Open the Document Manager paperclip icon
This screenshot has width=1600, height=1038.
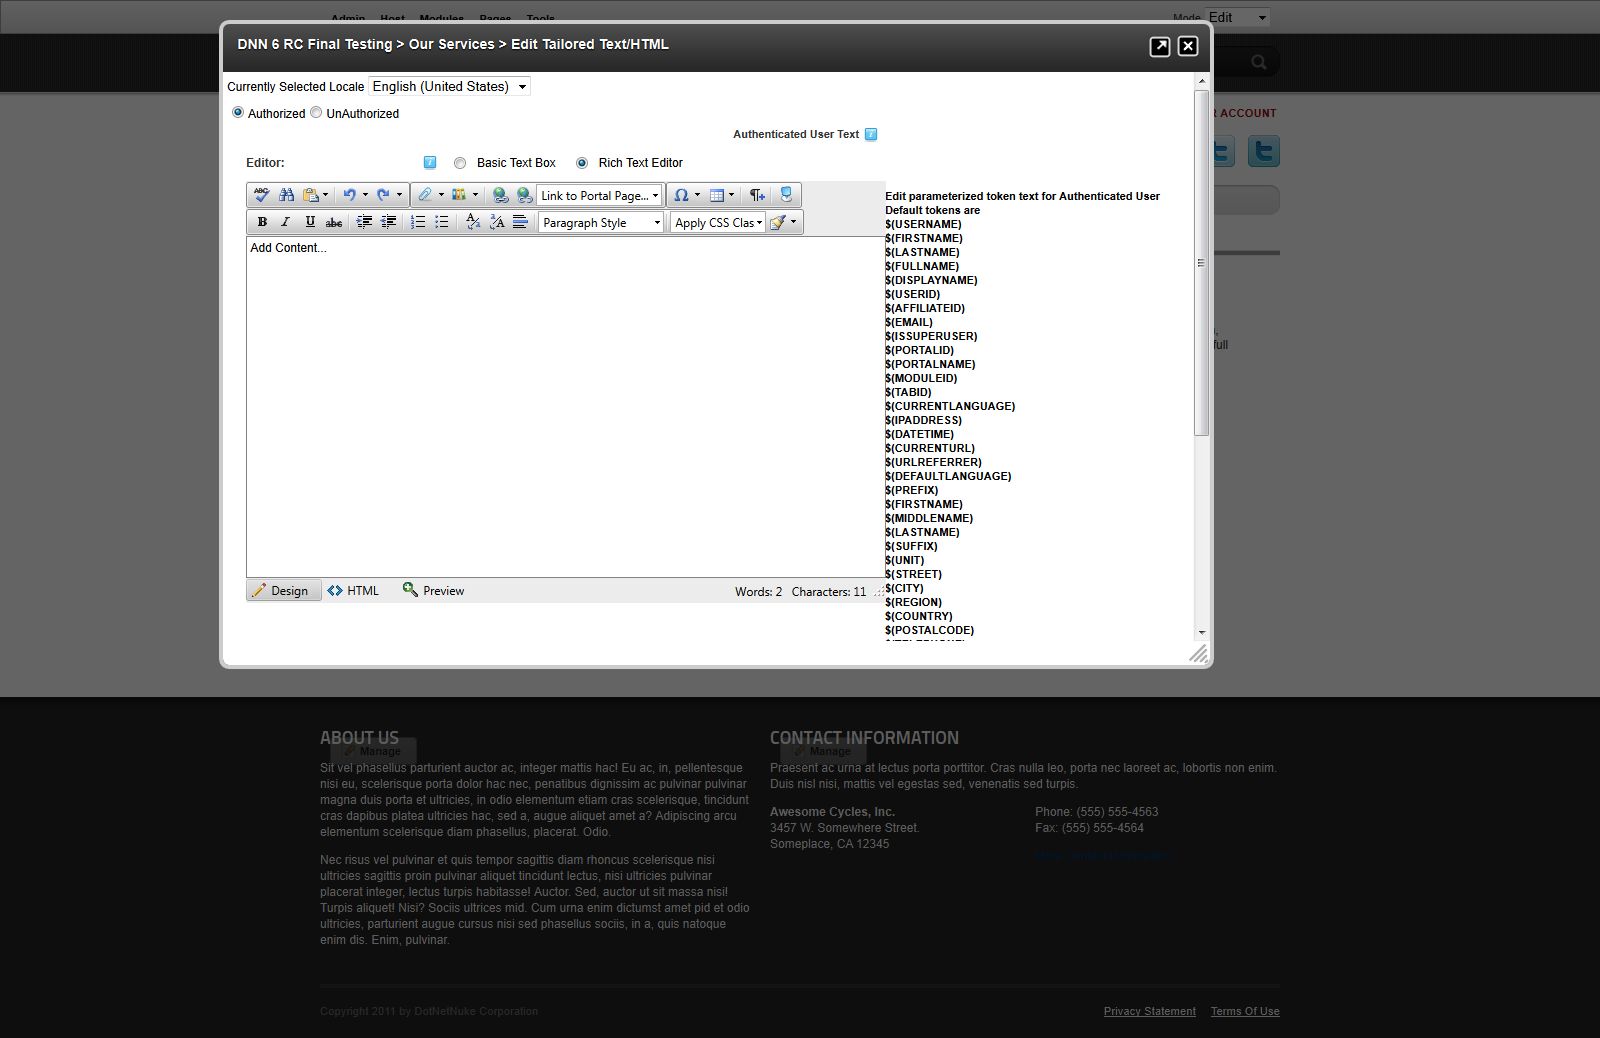(425, 195)
